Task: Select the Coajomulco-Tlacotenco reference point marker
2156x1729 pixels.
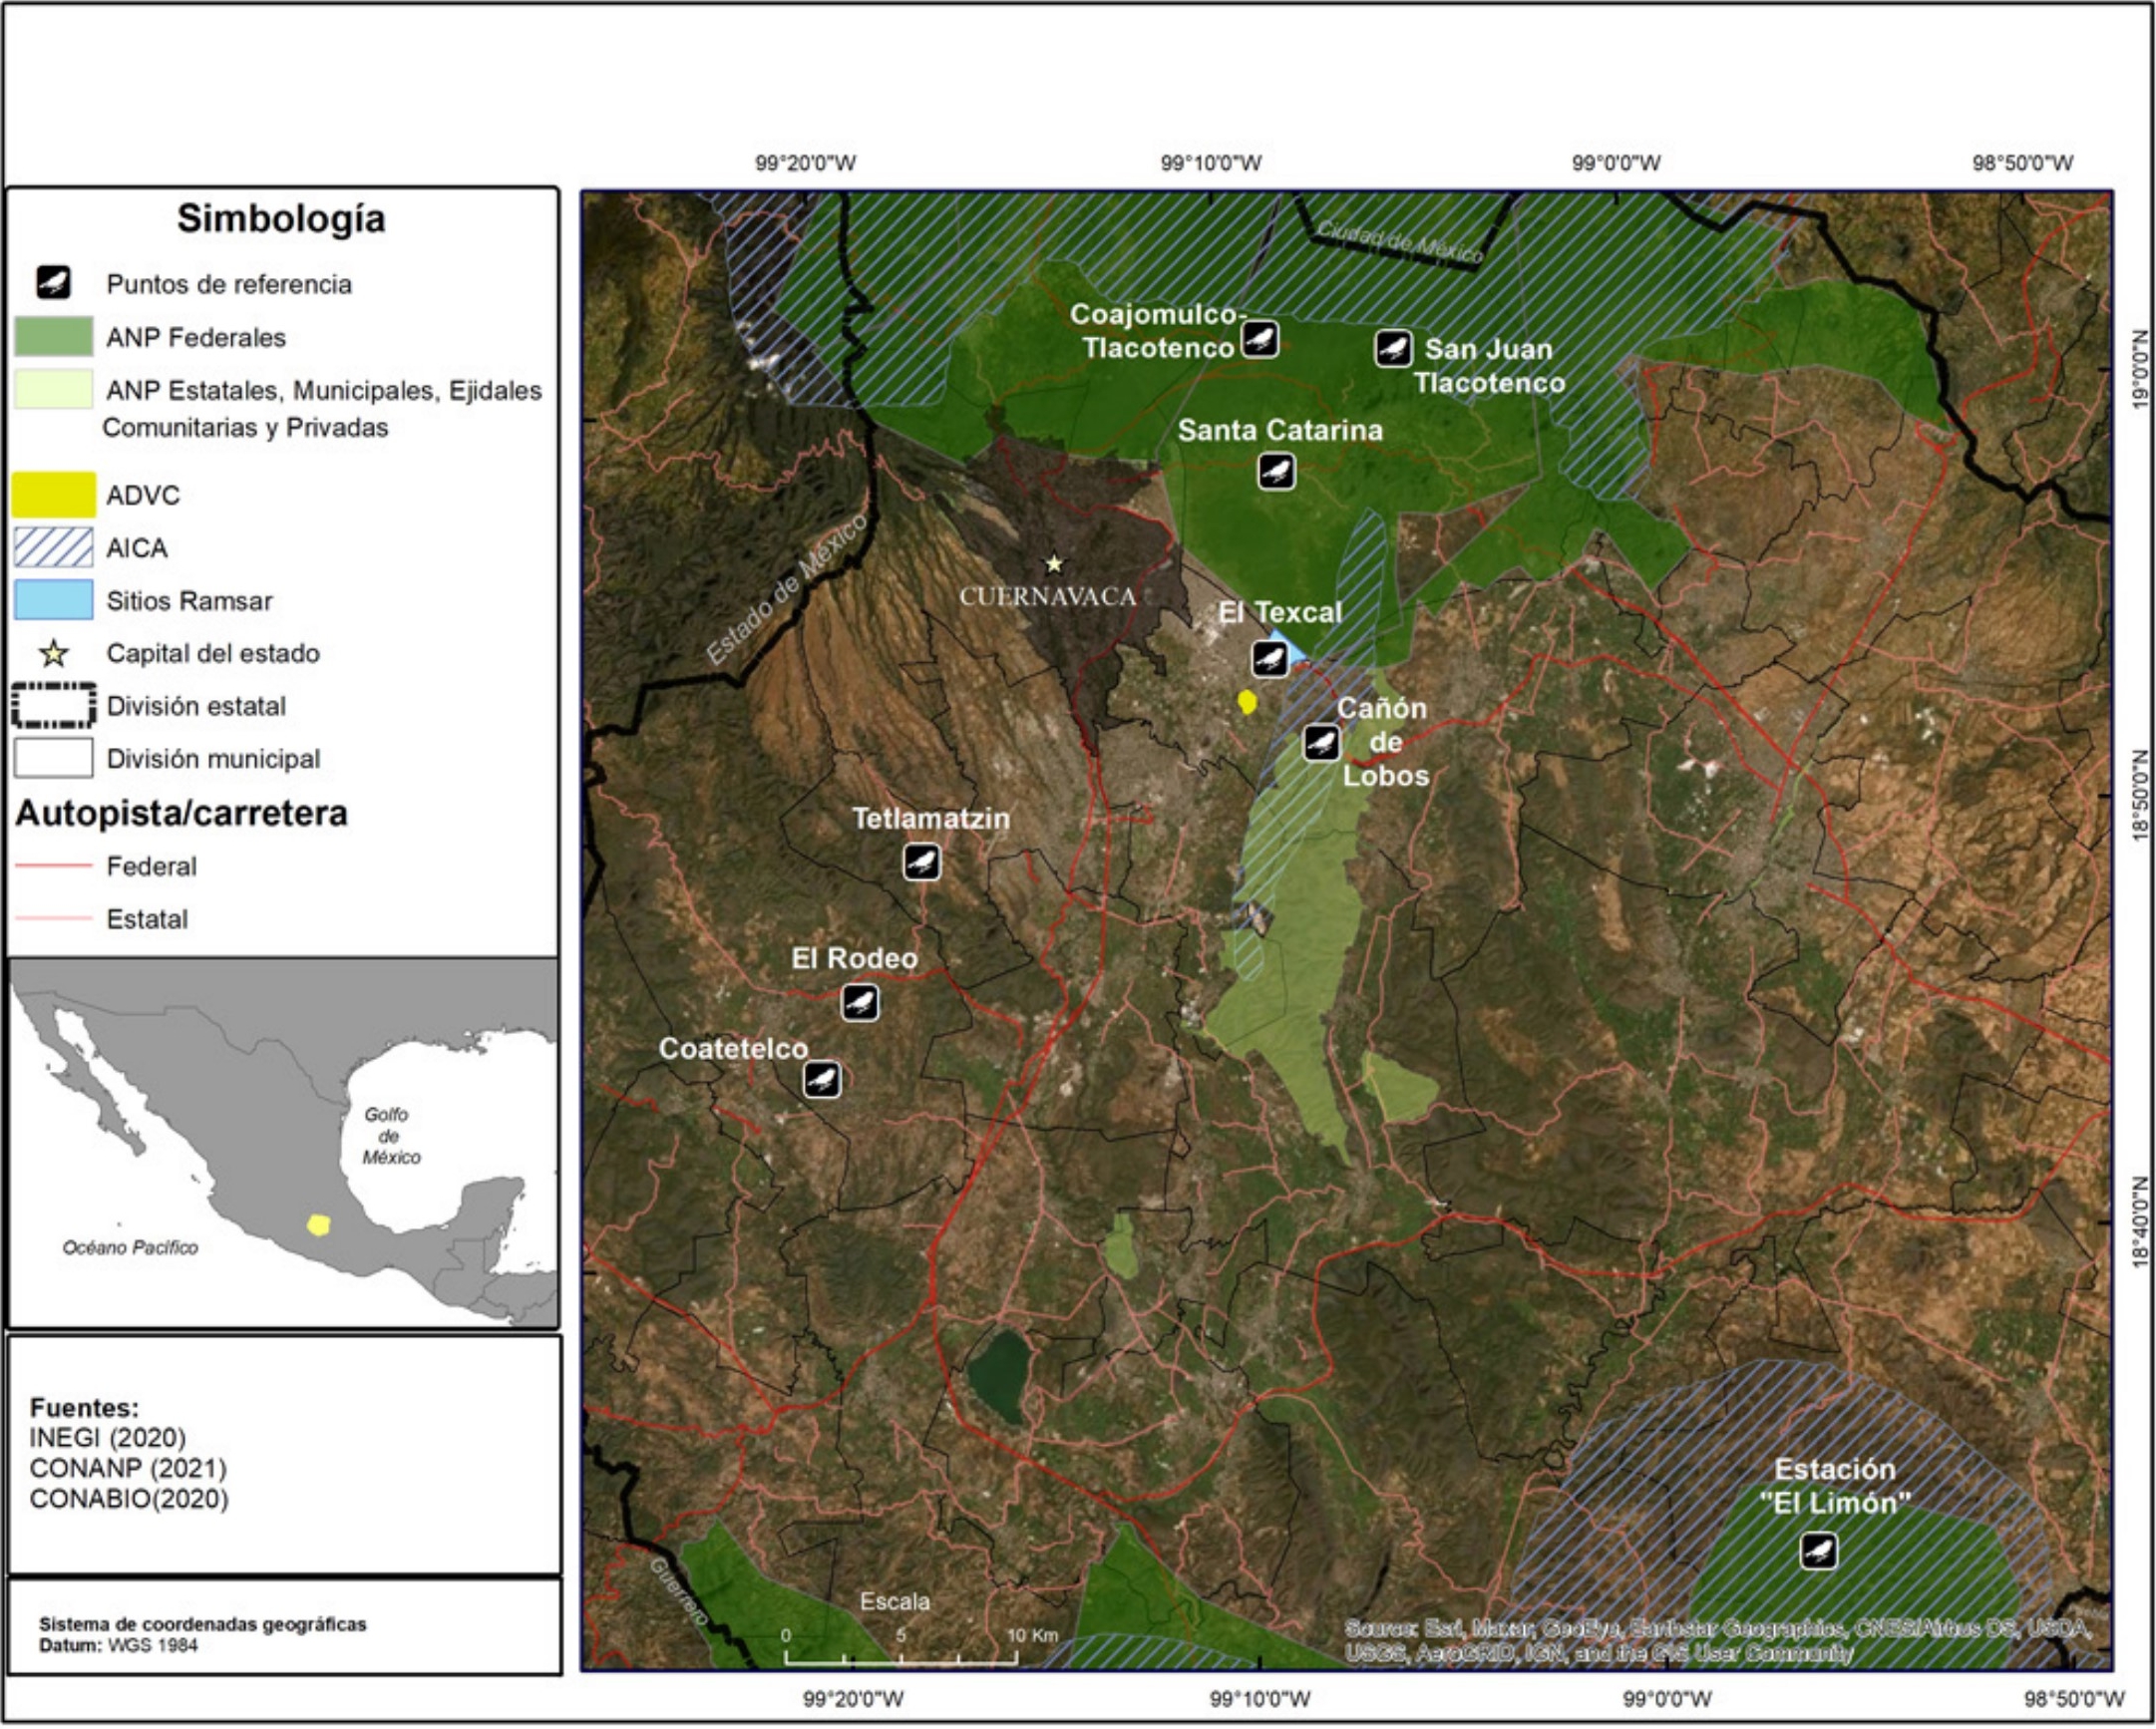Action: coord(1260,339)
